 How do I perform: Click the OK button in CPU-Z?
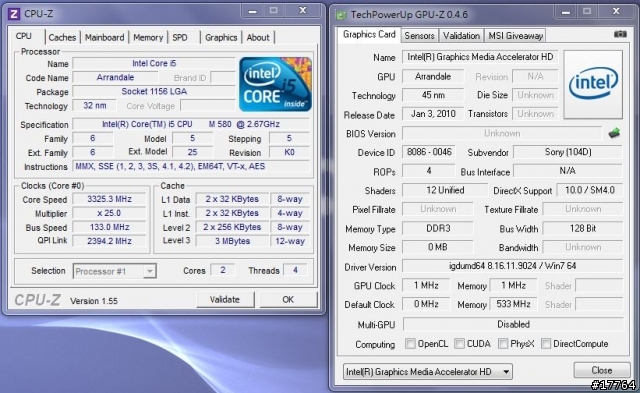click(x=288, y=300)
